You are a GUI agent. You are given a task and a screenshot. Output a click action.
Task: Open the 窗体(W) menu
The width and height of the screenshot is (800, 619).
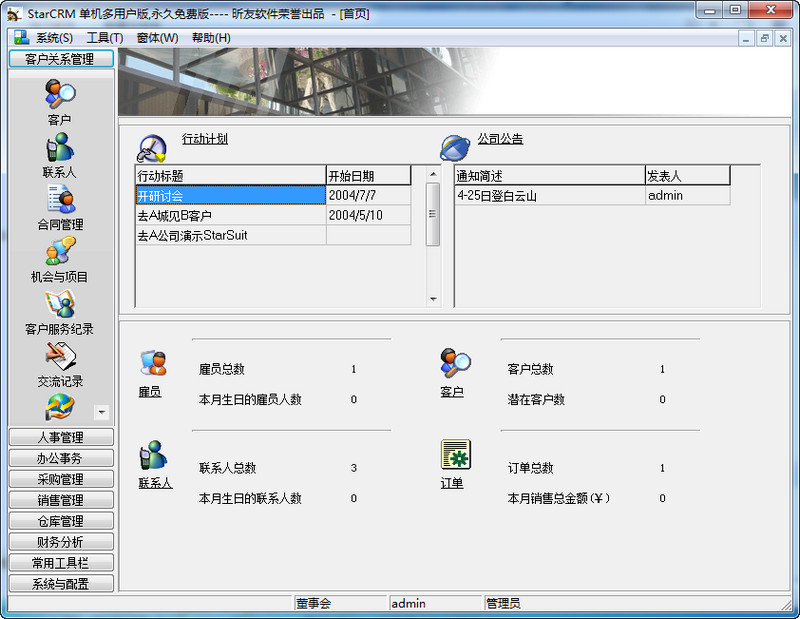point(157,38)
